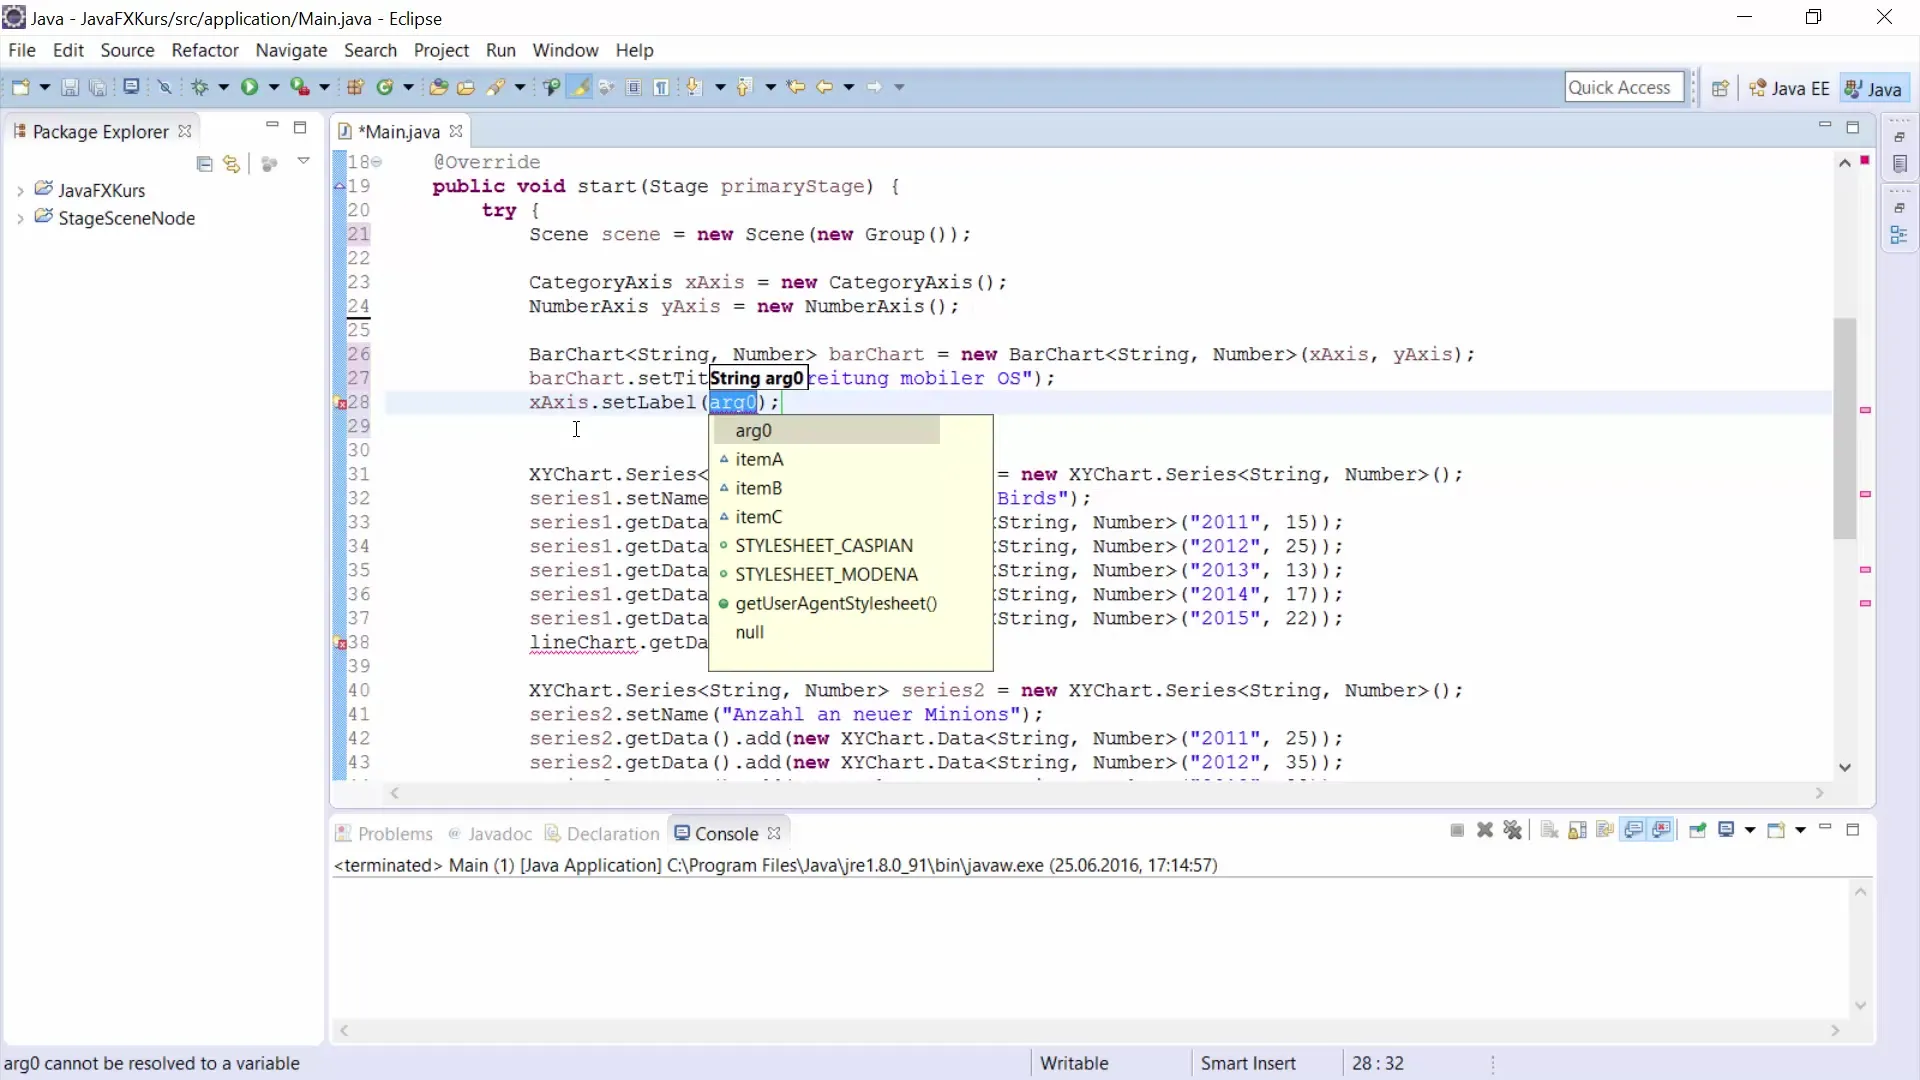This screenshot has height=1080, width=1920.
Task: Click the Pin Console icon
Action: (x=1697, y=830)
